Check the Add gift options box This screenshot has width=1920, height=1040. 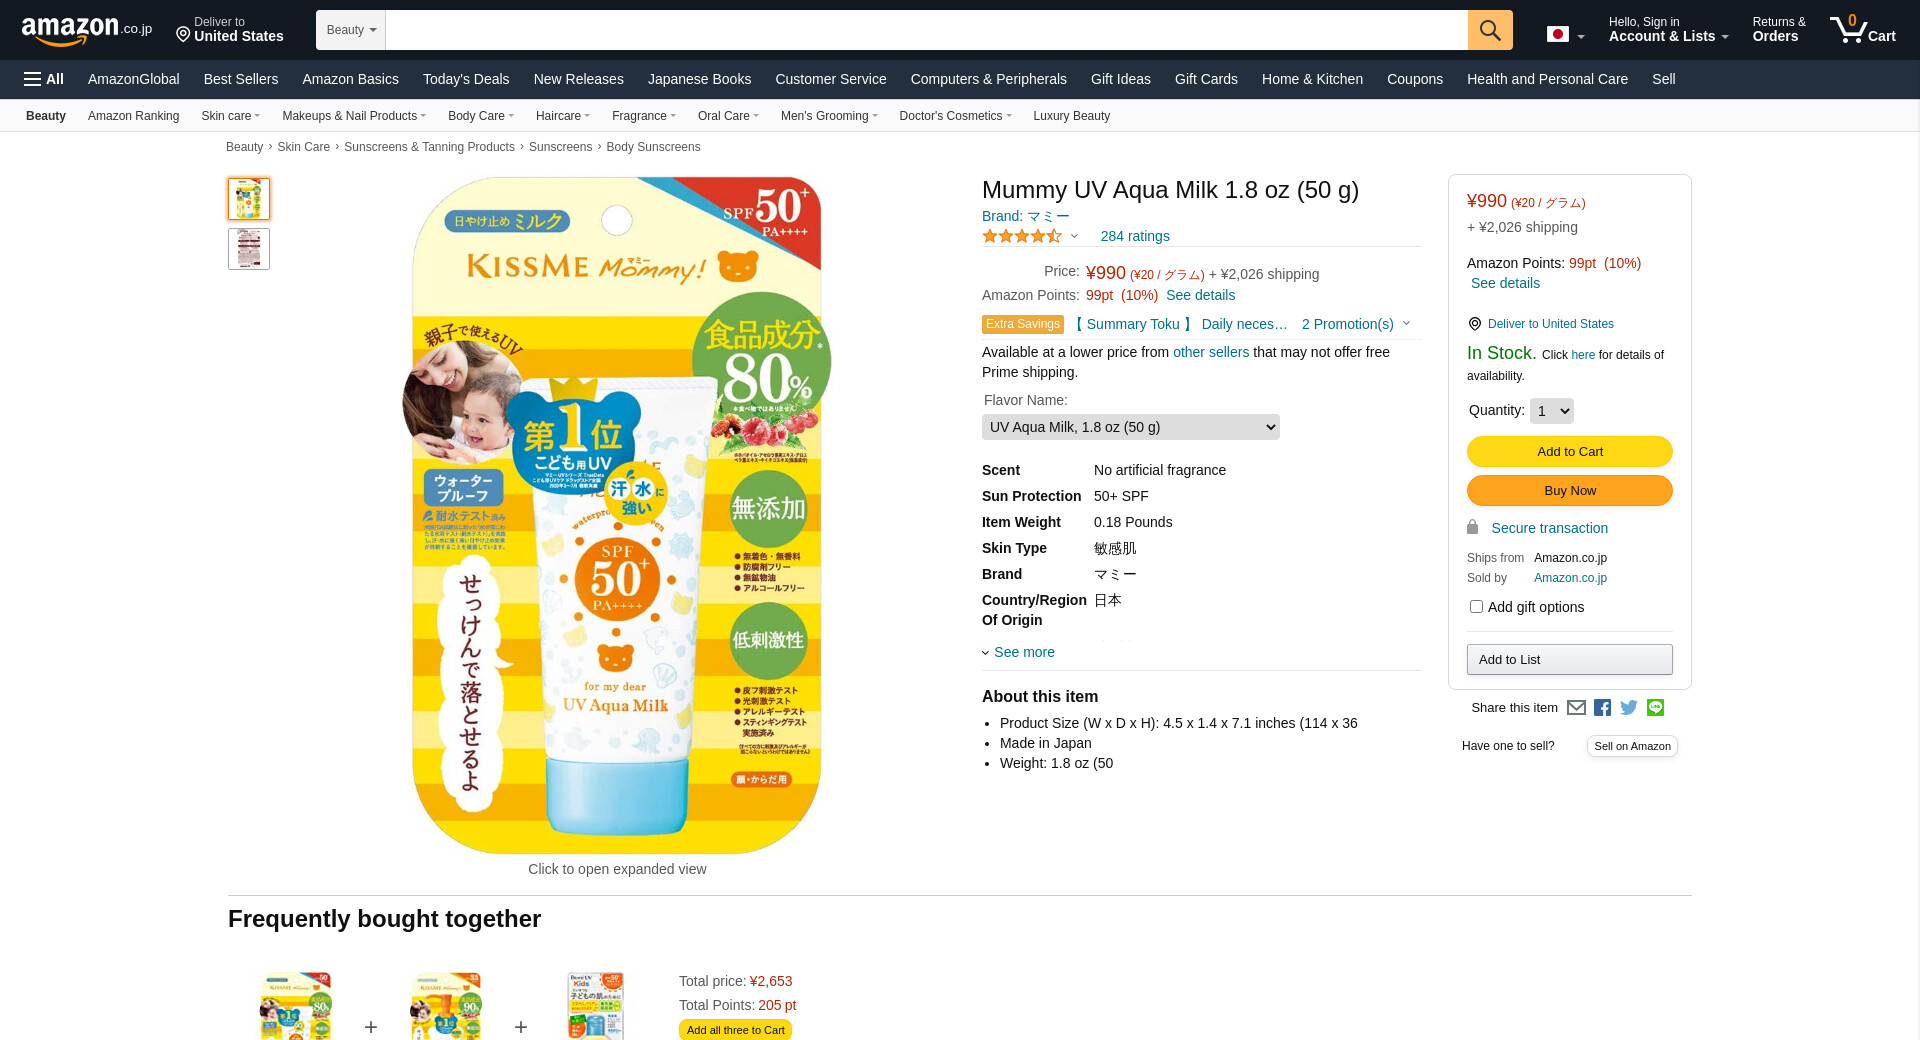1476,607
